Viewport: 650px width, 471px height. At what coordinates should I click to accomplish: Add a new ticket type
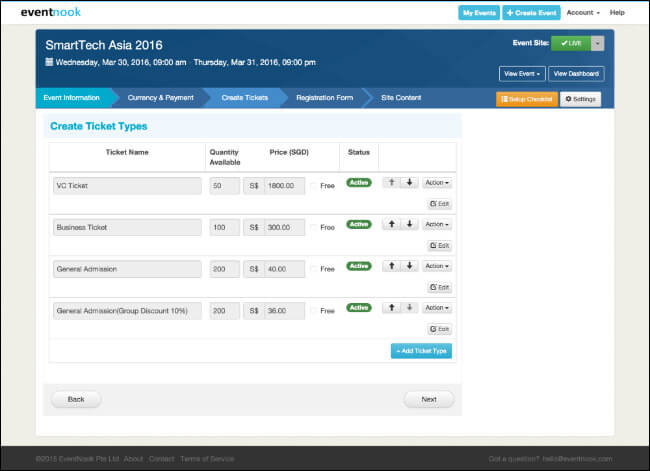[421, 351]
